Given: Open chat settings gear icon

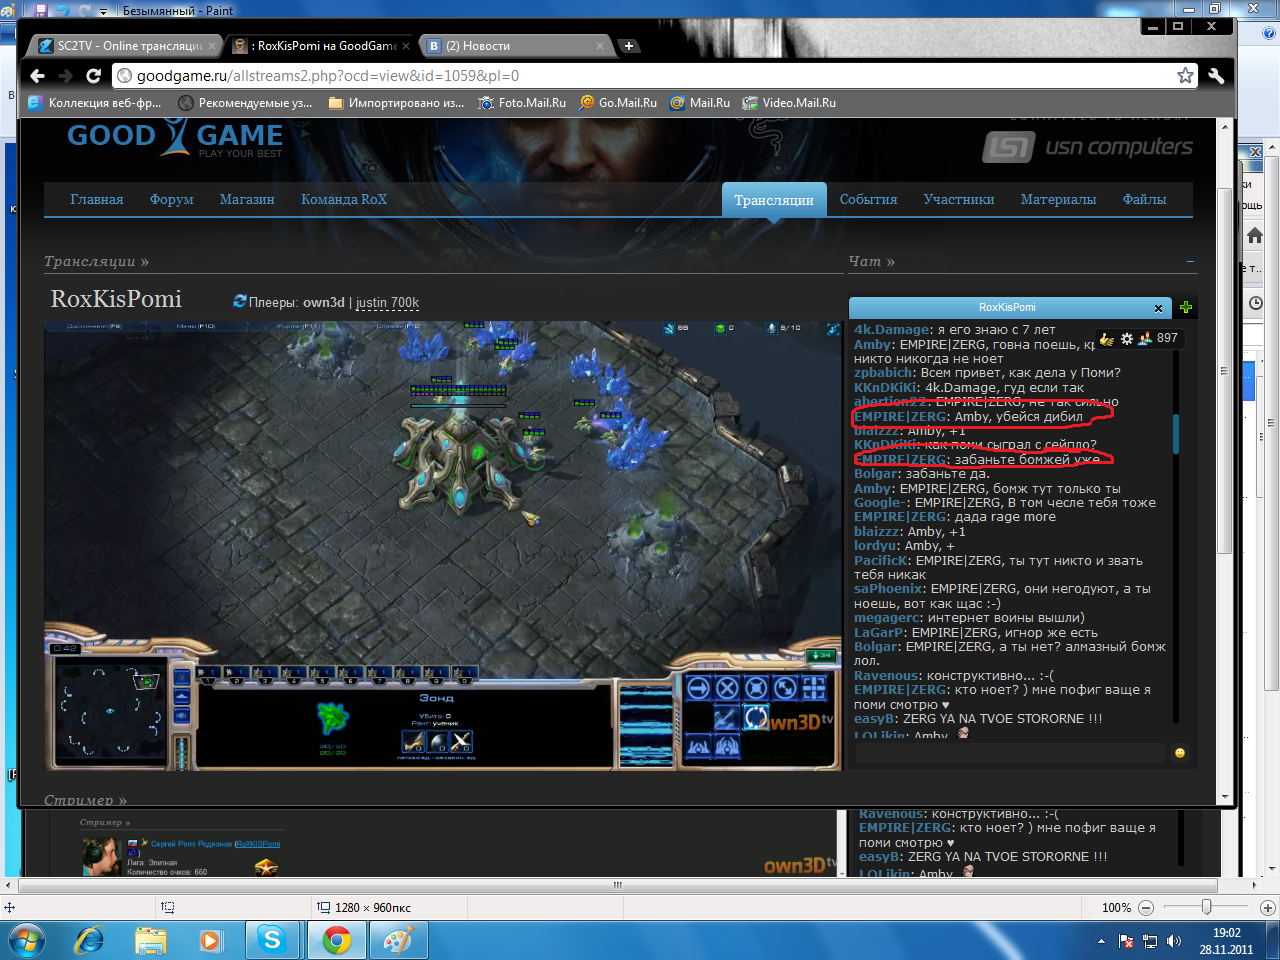Looking at the screenshot, I should [1127, 339].
